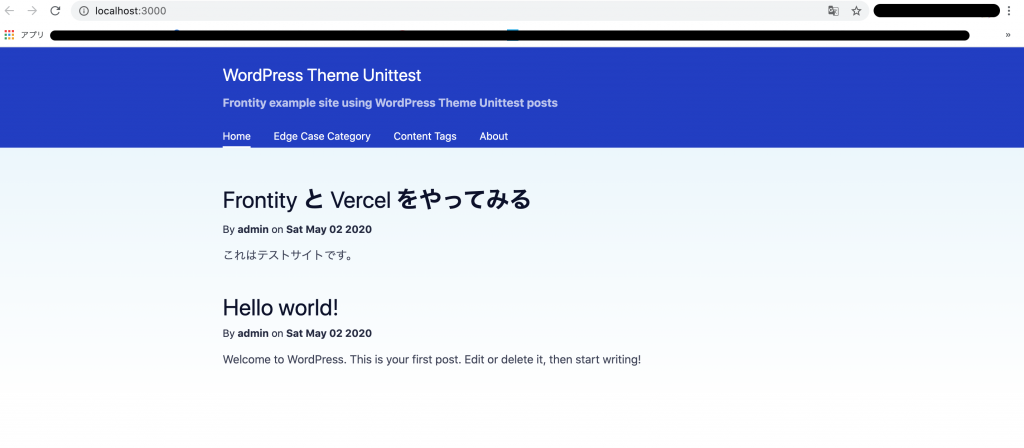Click the Frontity example site tagline
Viewport: 1024px width, 448px height.
click(390, 103)
